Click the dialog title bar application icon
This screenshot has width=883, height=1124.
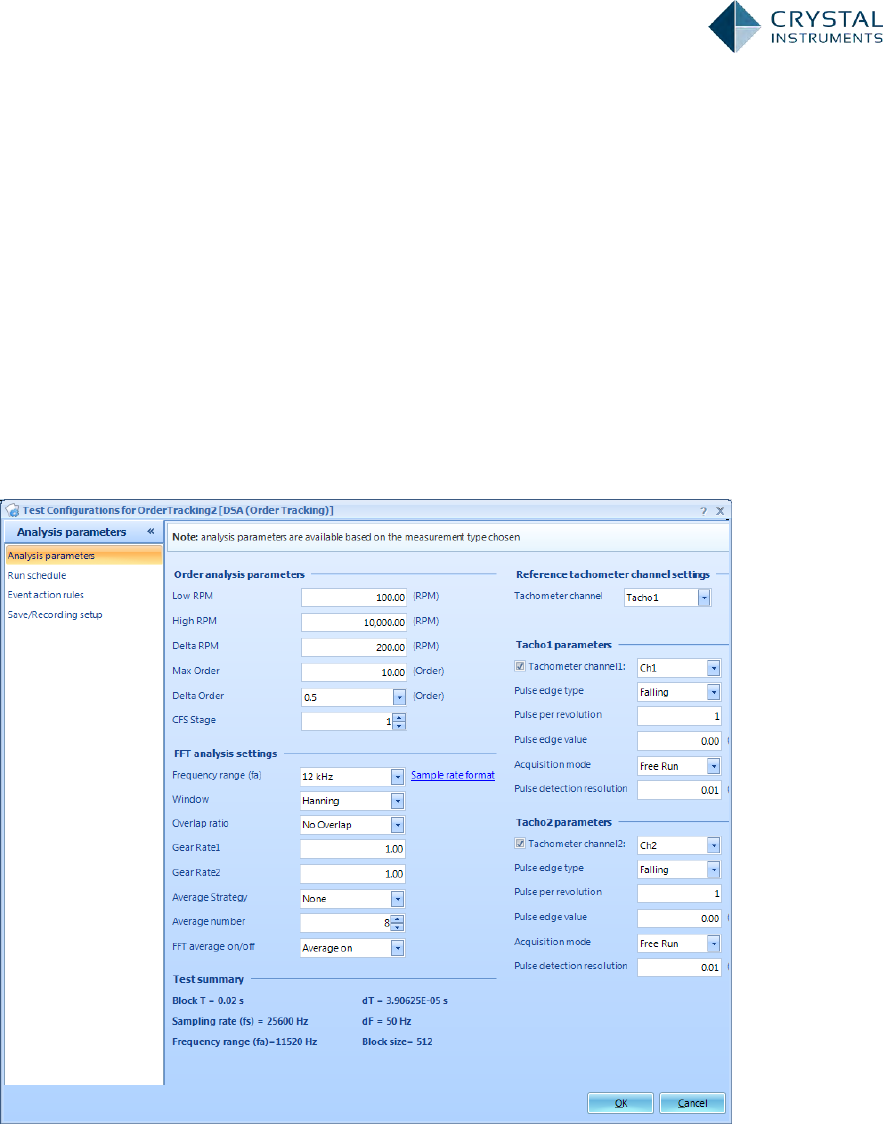click(x=12, y=510)
